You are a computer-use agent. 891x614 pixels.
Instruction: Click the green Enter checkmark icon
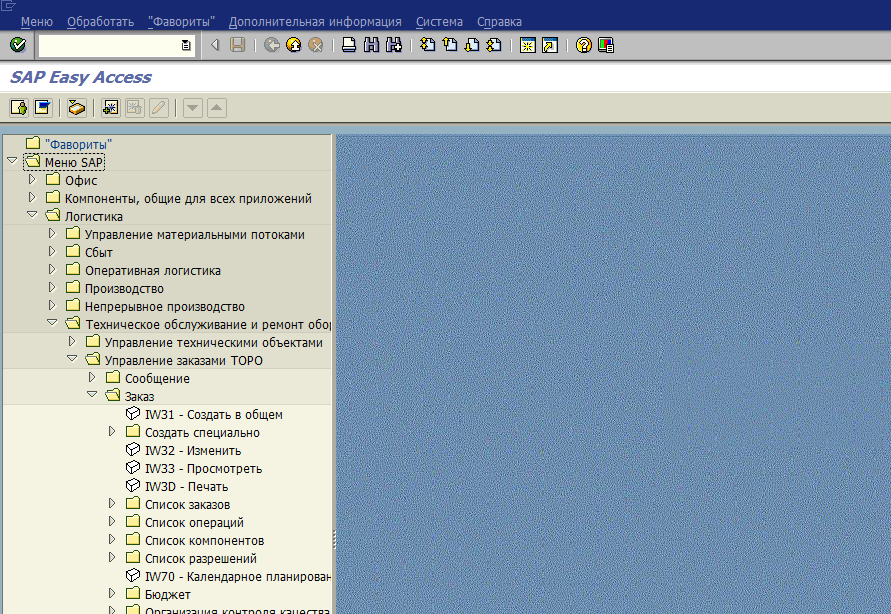18,45
